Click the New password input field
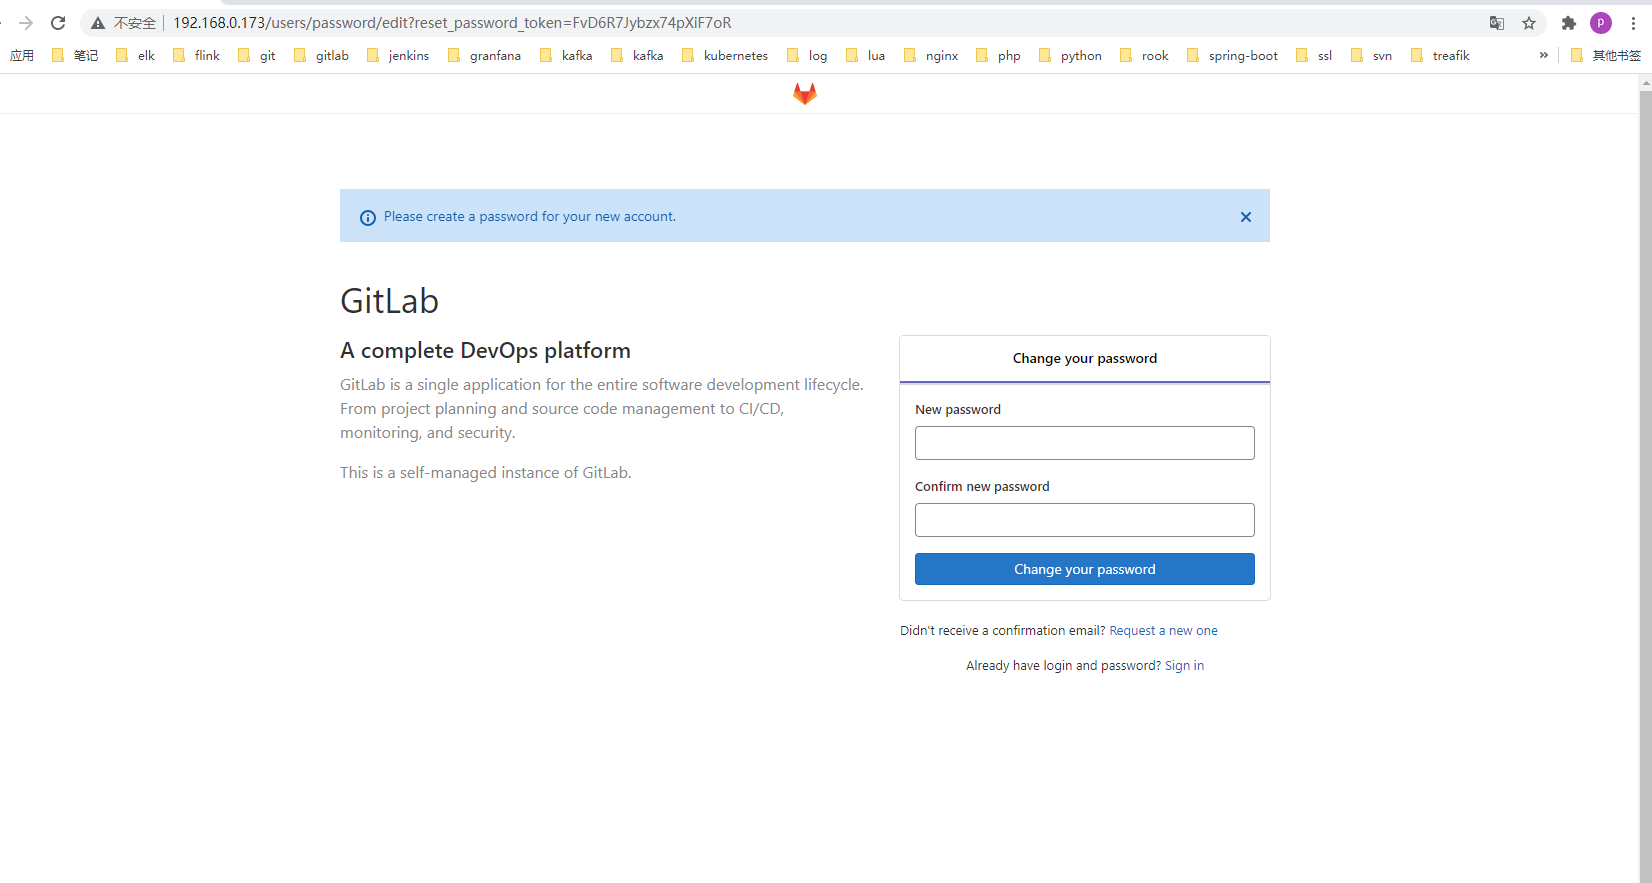The height and width of the screenshot is (883, 1652). coord(1085,443)
